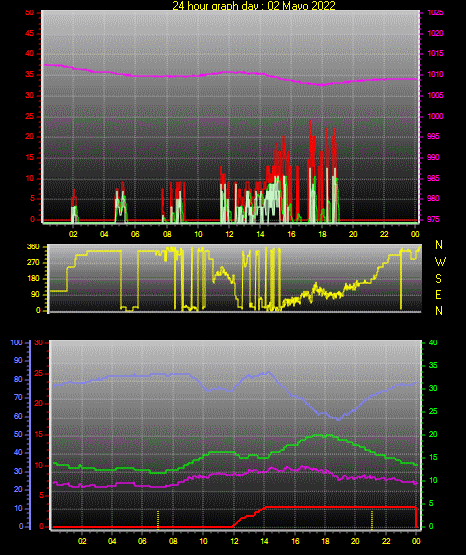Click the red rainfall plateau at 16 hours

[295, 507]
